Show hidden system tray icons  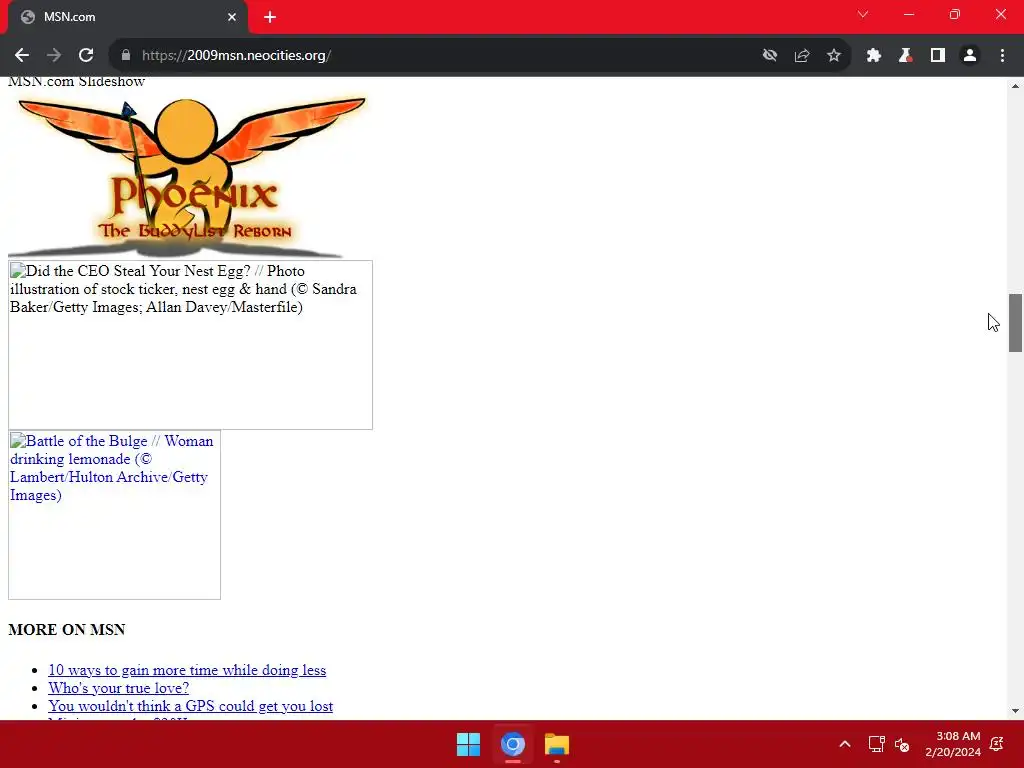[844, 744]
